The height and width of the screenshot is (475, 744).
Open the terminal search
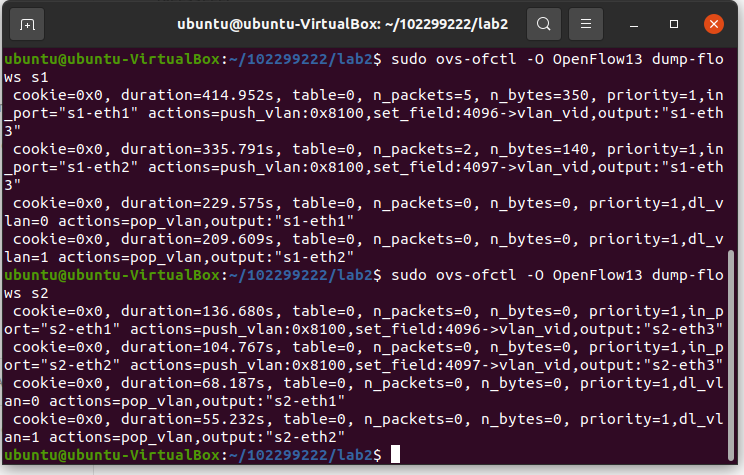[544, 24]
